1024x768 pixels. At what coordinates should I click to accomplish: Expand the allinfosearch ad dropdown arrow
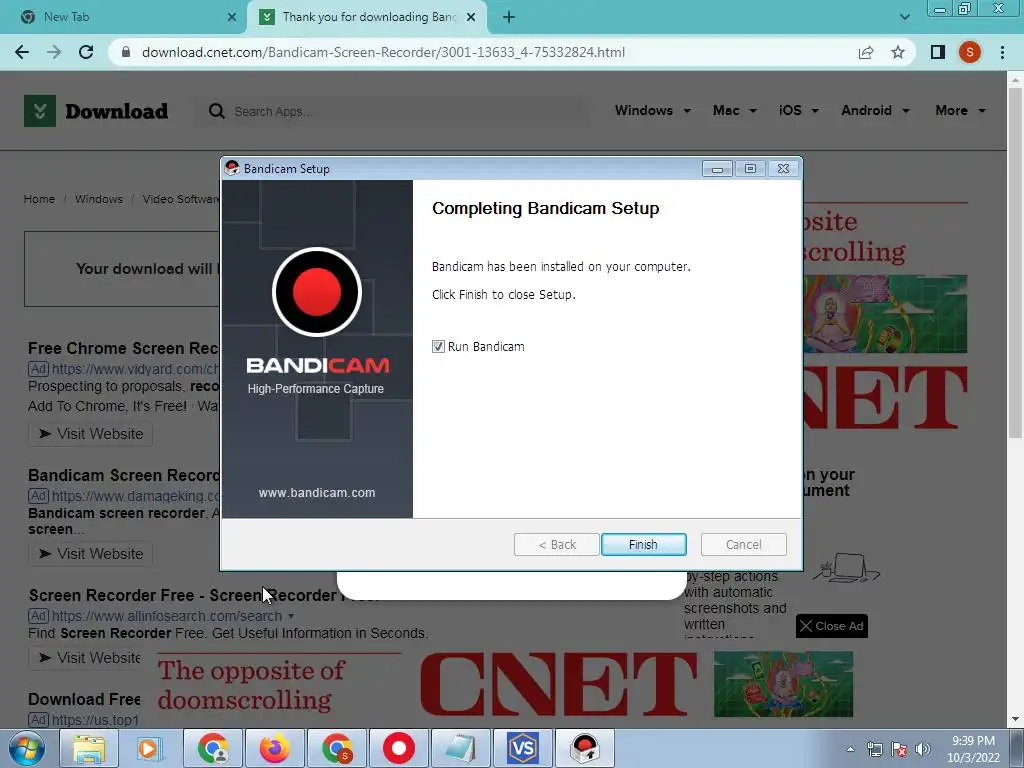point(291,616)
